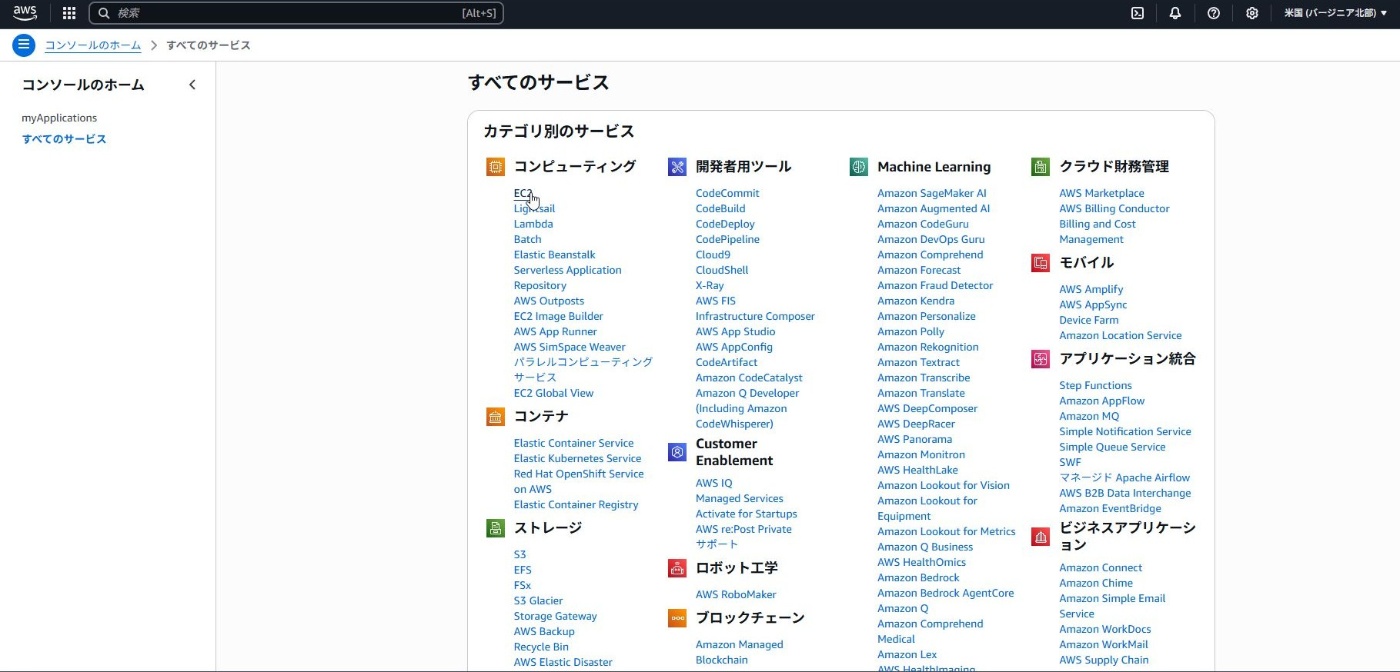This screenshot has width=1400, height=672.
Task: Click the AWS logo home icon
Action: click(x=25, y=13)
